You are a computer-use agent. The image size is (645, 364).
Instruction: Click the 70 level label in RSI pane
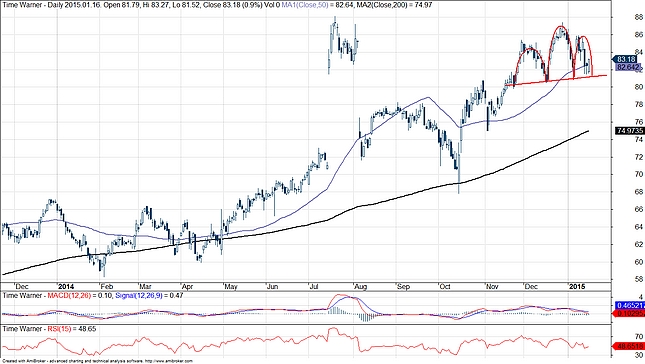pyautogui.click(x=639, y=337)
